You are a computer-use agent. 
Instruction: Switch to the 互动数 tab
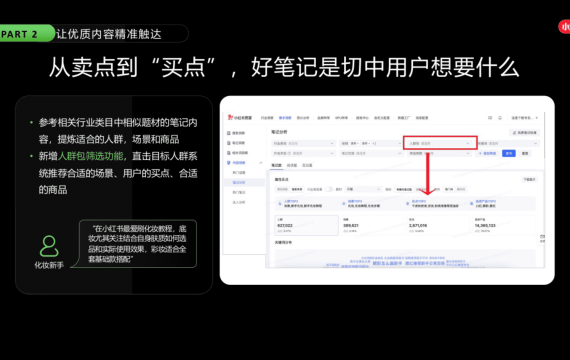[307, 165]
